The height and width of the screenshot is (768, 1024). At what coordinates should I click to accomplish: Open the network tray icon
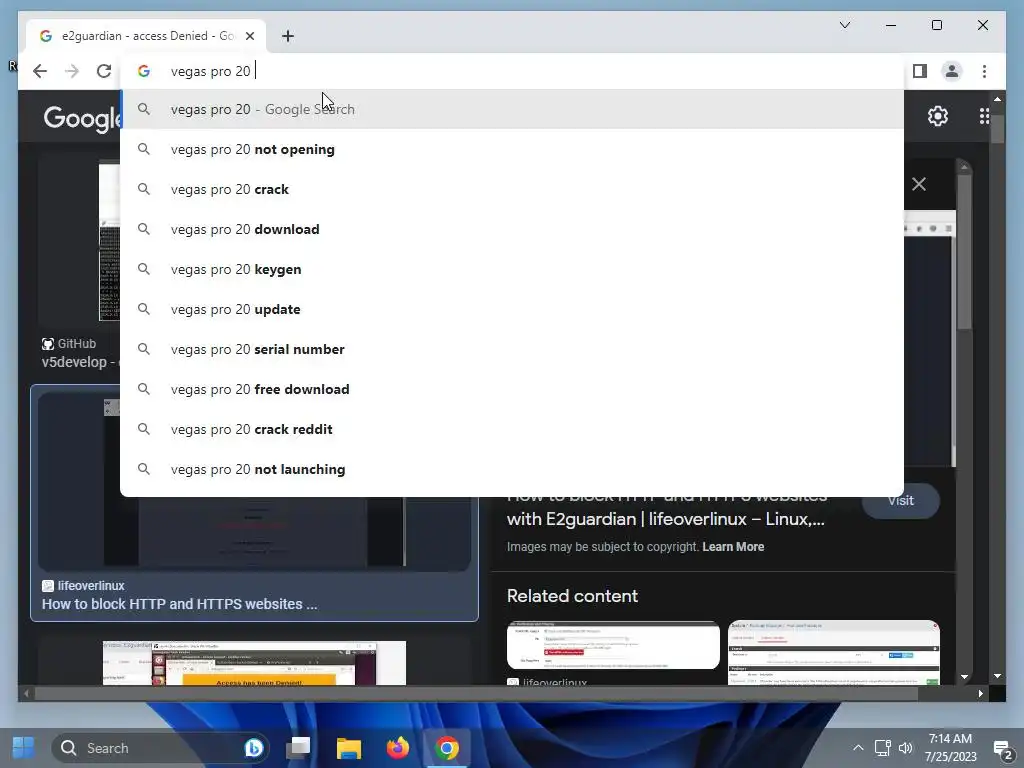(x=882, y=748)
